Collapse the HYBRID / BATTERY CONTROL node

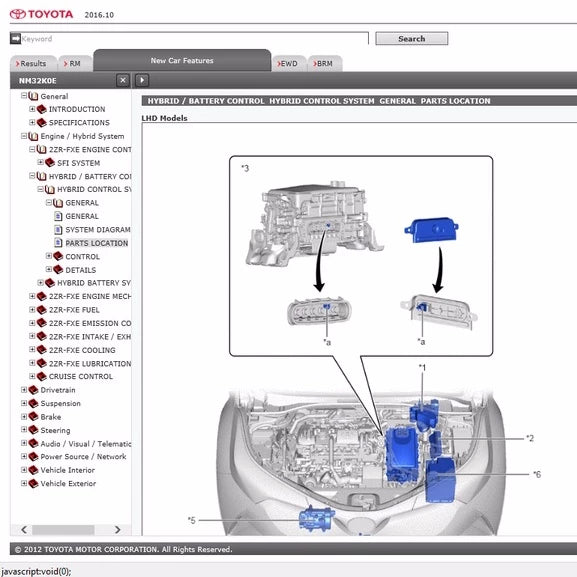click(32, 176)
